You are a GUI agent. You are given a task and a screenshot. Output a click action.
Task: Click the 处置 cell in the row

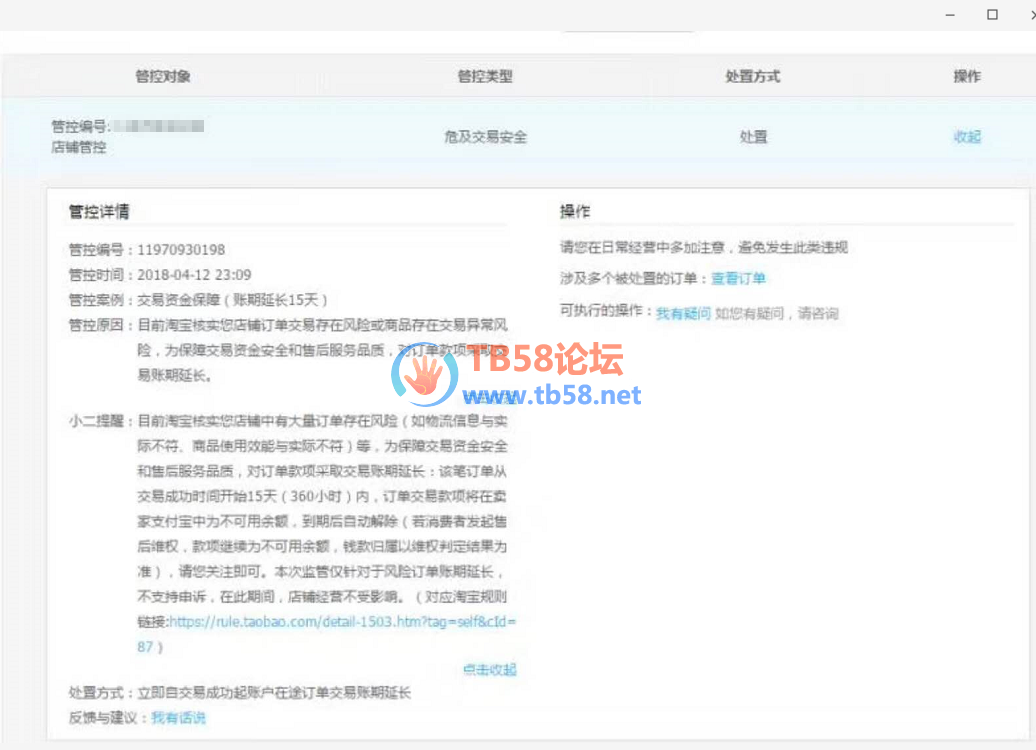coord(753,137)
